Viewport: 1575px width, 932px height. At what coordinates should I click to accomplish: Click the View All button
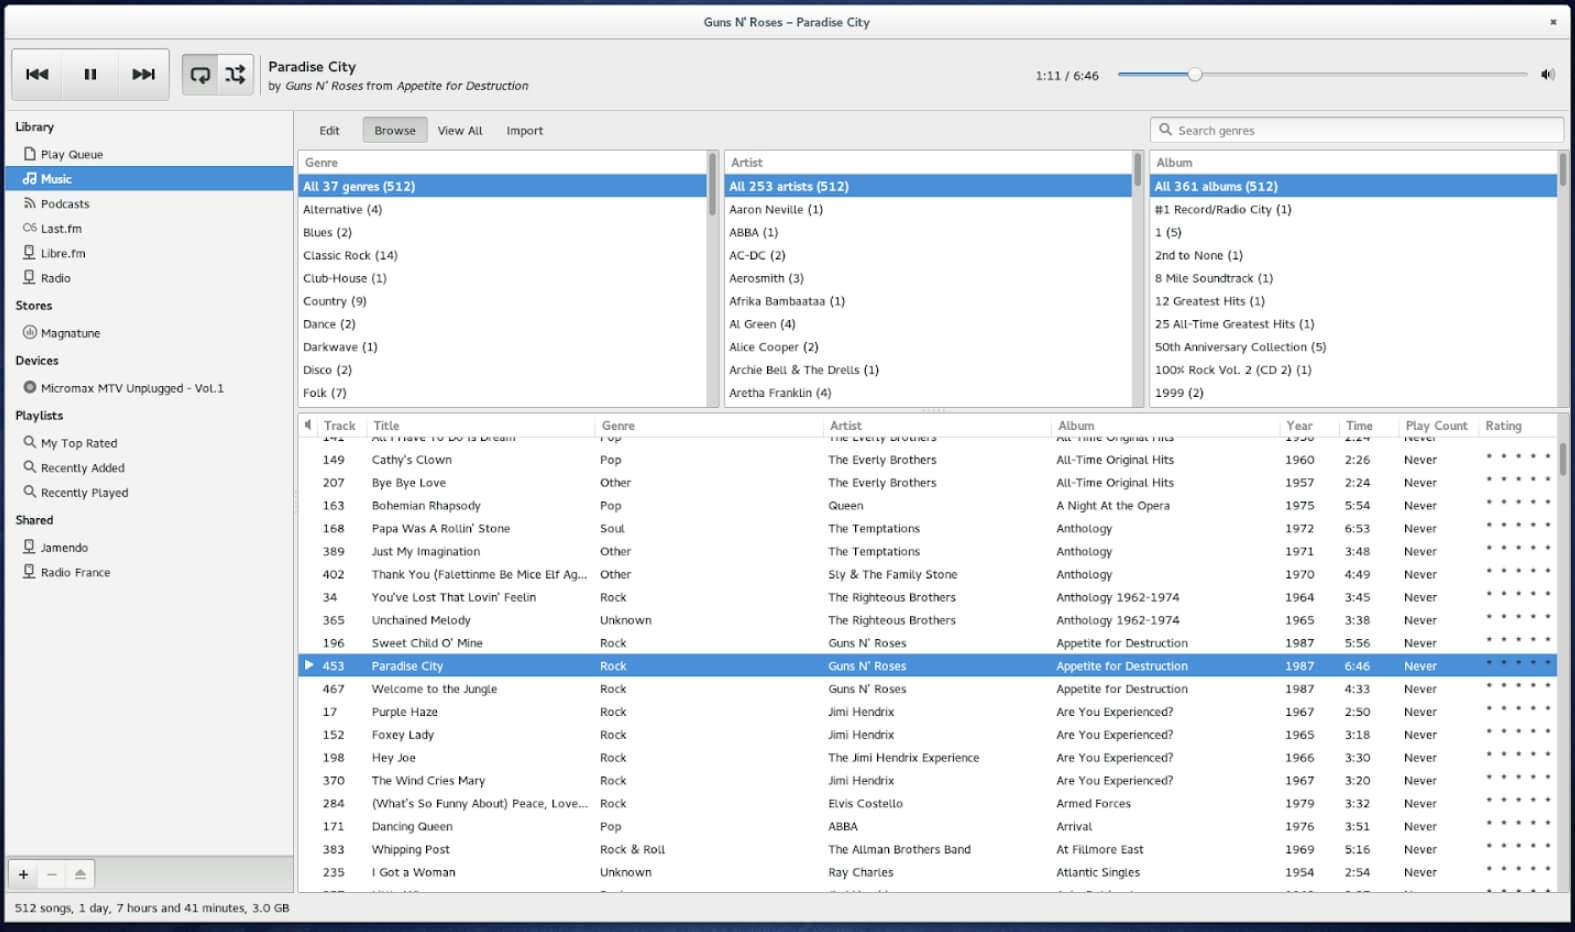(460, 131)
